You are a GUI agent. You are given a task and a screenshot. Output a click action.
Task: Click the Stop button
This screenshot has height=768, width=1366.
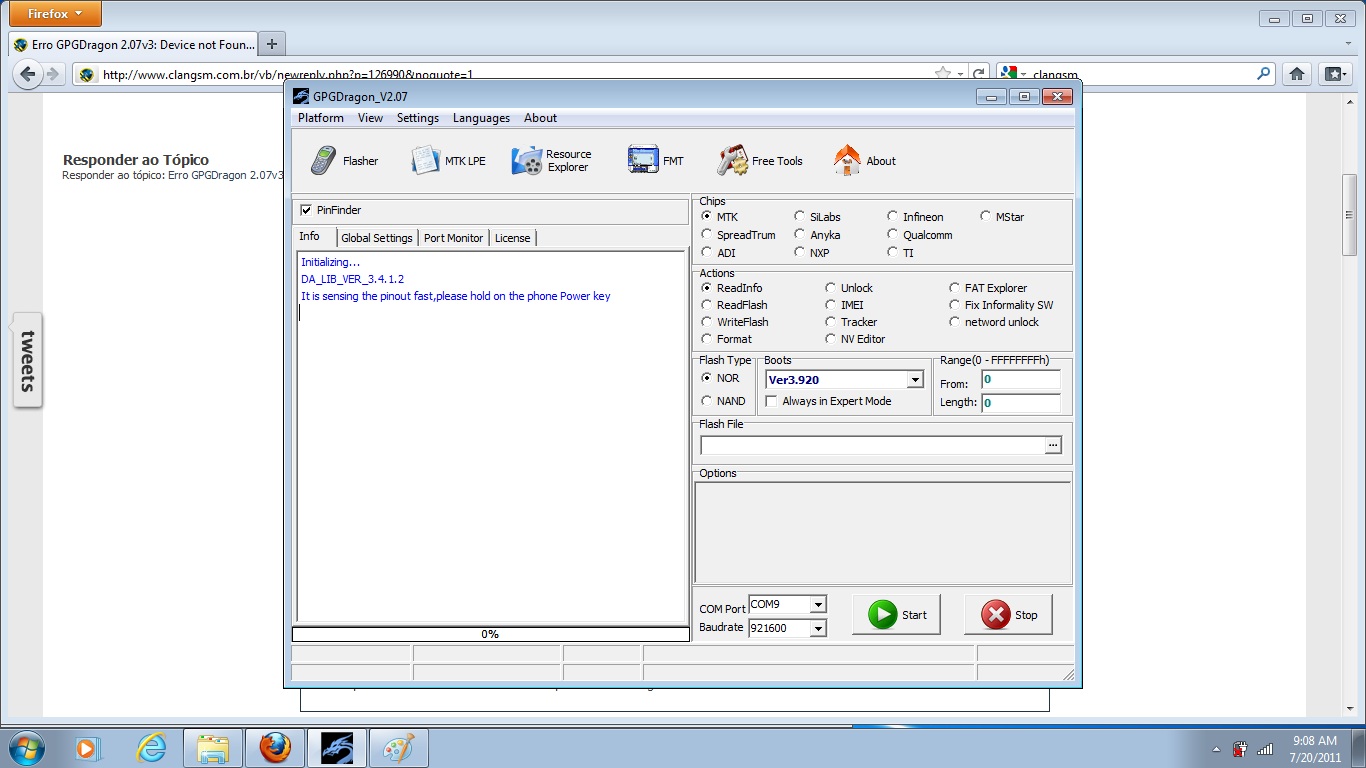click(1008, 614)
